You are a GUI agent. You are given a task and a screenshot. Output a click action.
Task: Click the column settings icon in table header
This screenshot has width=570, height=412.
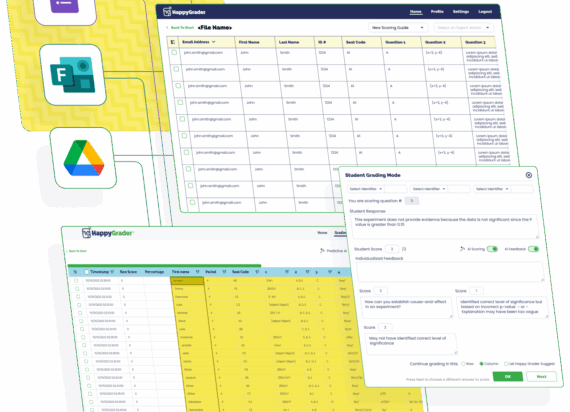point(173,42)
